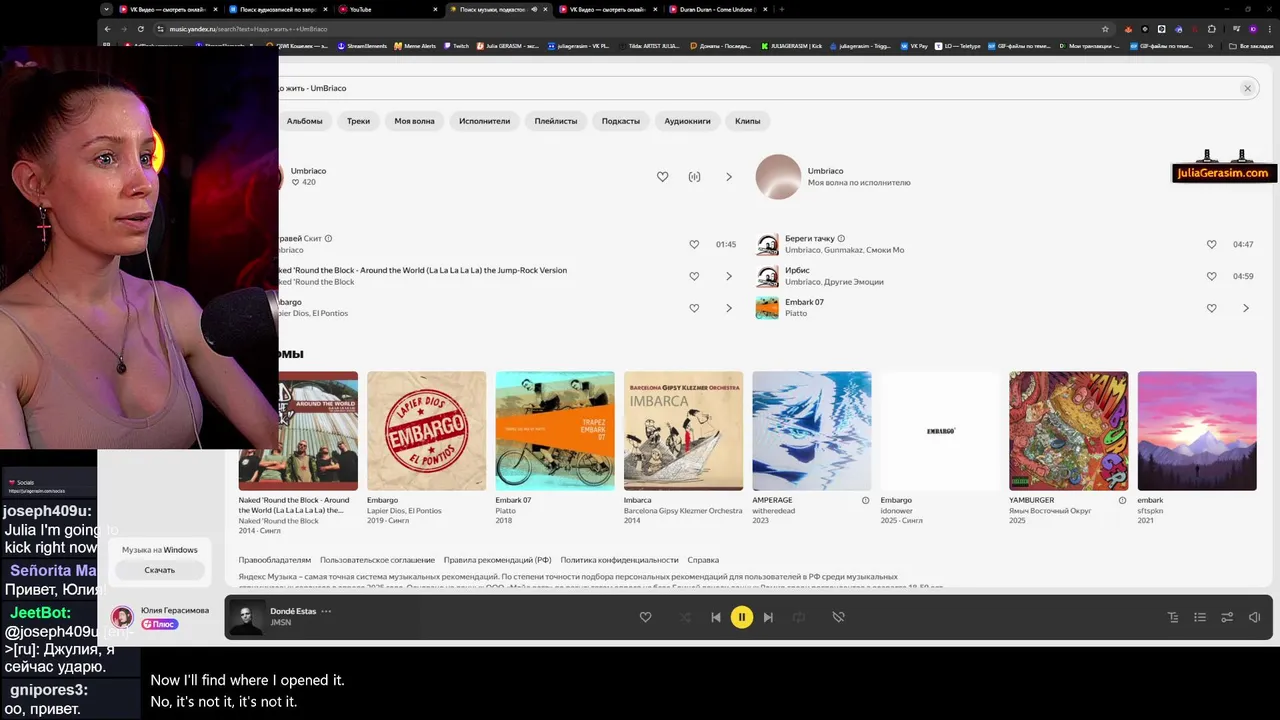1280x720 pixels.
Task: Open chevron on Naked 'Round the Block row
Action: (729, 276)
